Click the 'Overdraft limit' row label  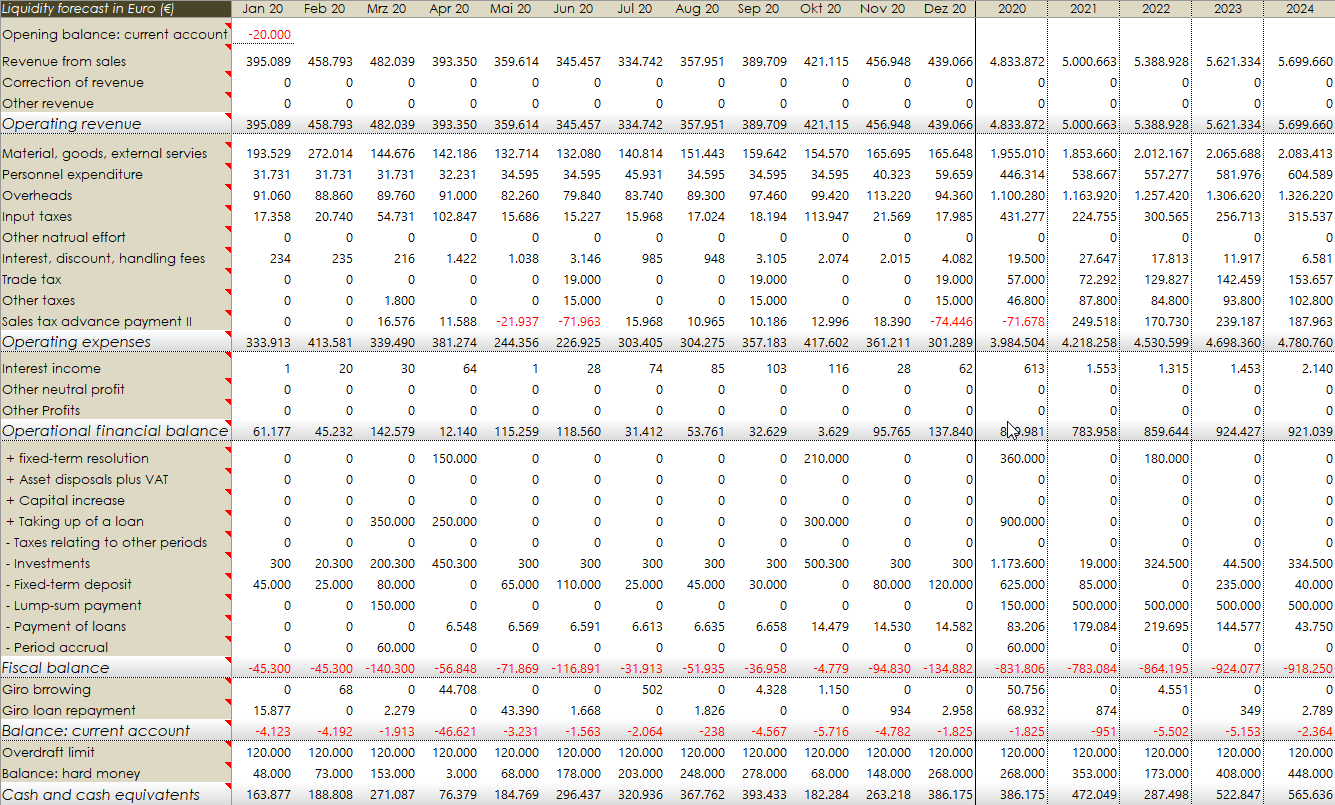click(x=48, y=752)
